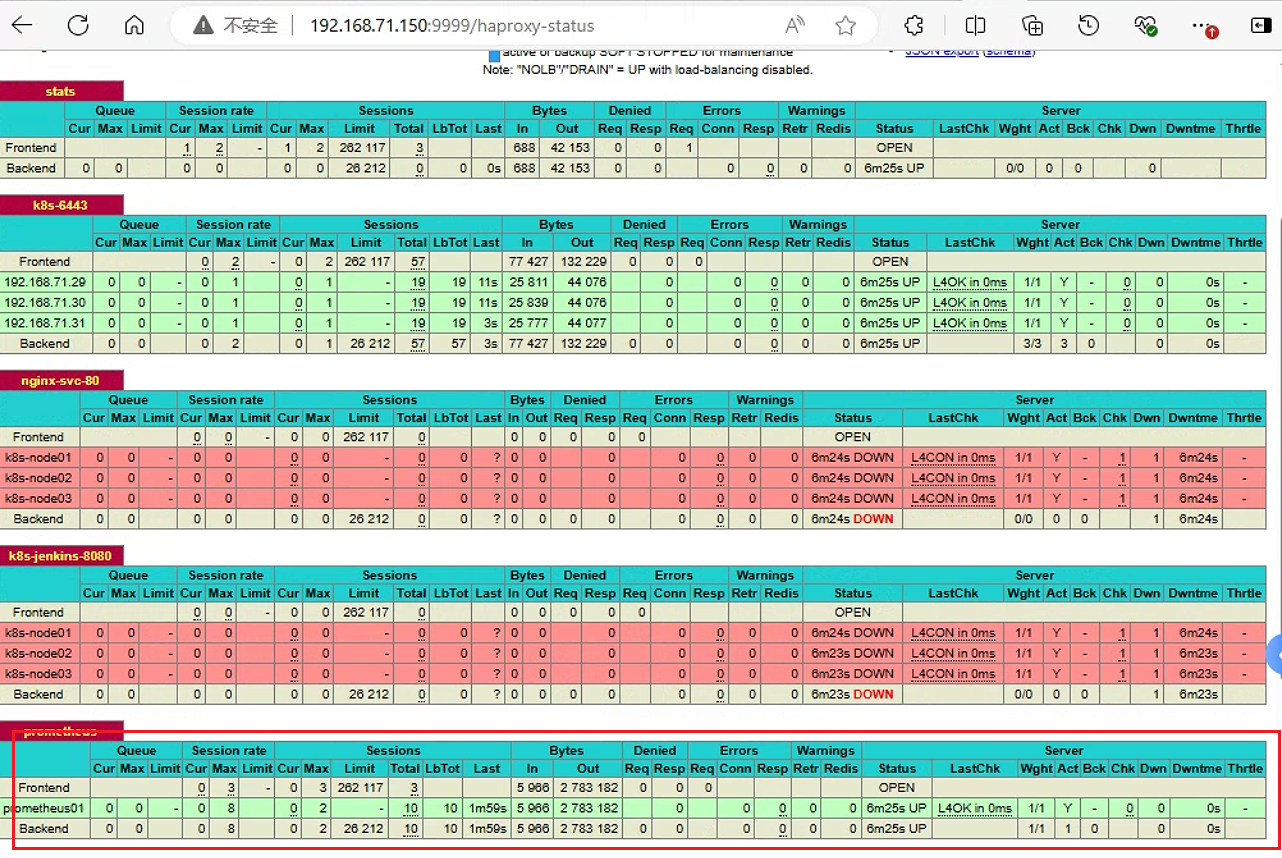Click the red DOWN status in k8s-jenkins-8080 Backend
Image resolution: width=1282 pixels, height=858 pixels.
873,694
